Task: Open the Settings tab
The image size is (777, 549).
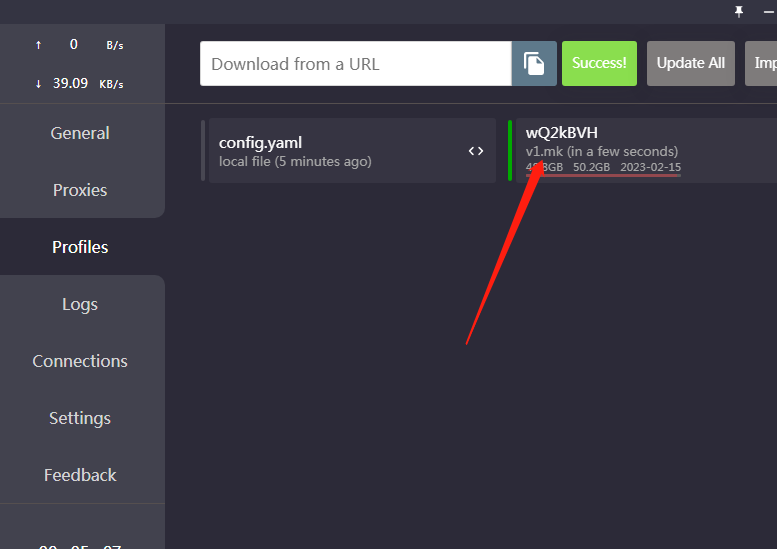Action: click(80, 418)
